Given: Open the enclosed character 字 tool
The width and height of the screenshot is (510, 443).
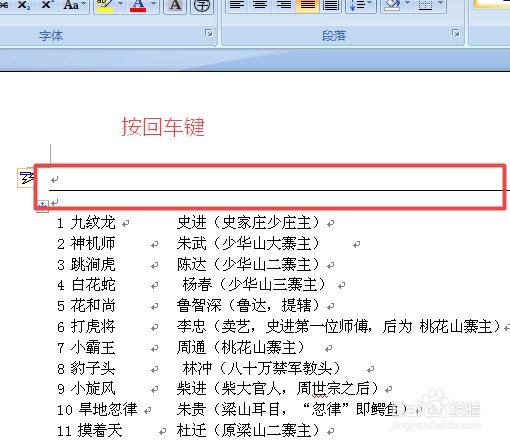Looking at the screenshot, I should (x=202, y=5).
